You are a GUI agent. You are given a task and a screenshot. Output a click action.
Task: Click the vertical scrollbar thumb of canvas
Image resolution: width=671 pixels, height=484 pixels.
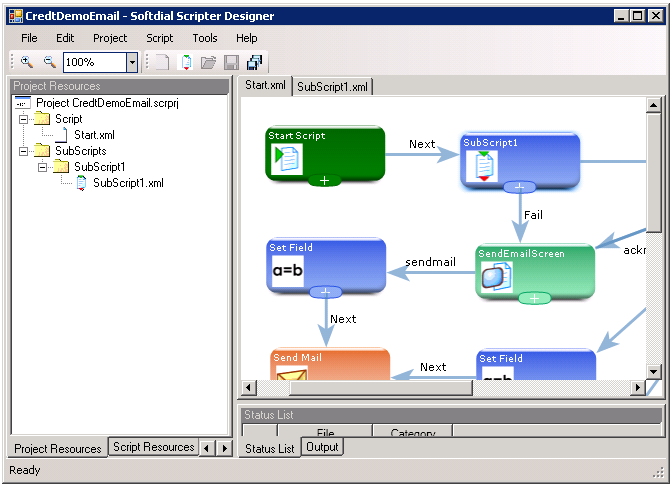point(653,172)
